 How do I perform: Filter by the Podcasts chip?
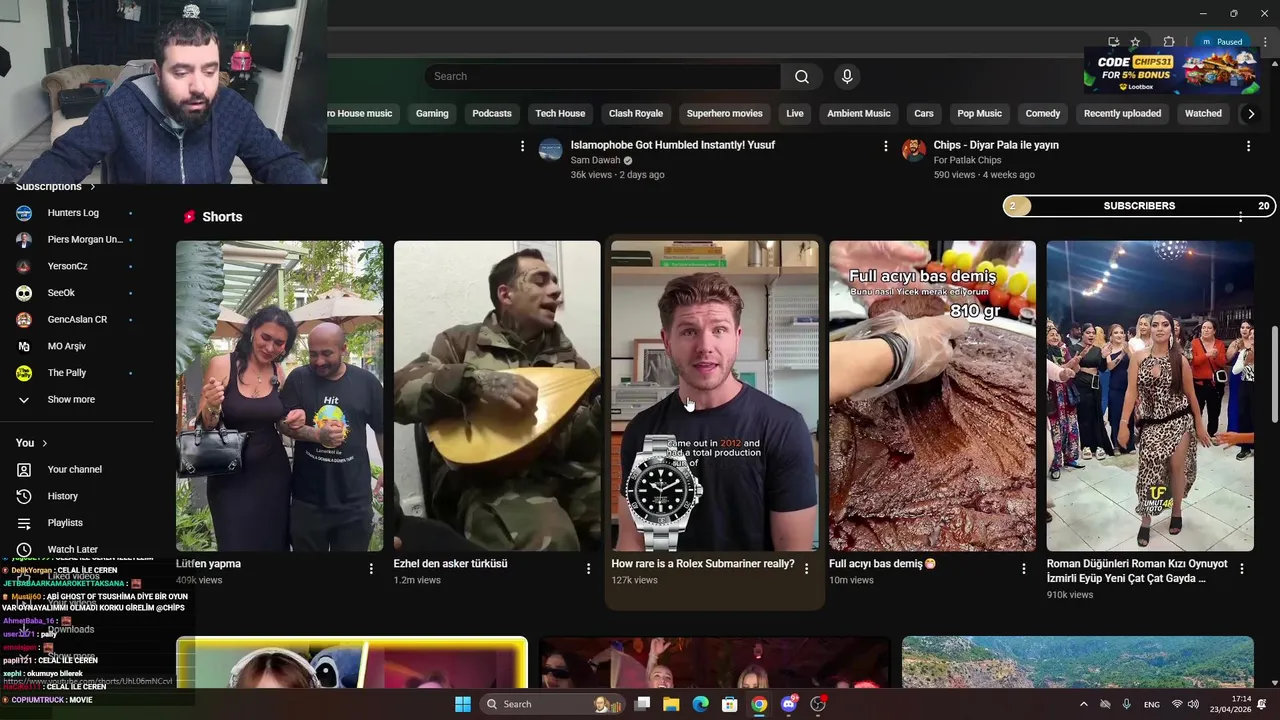pos(492,114)
